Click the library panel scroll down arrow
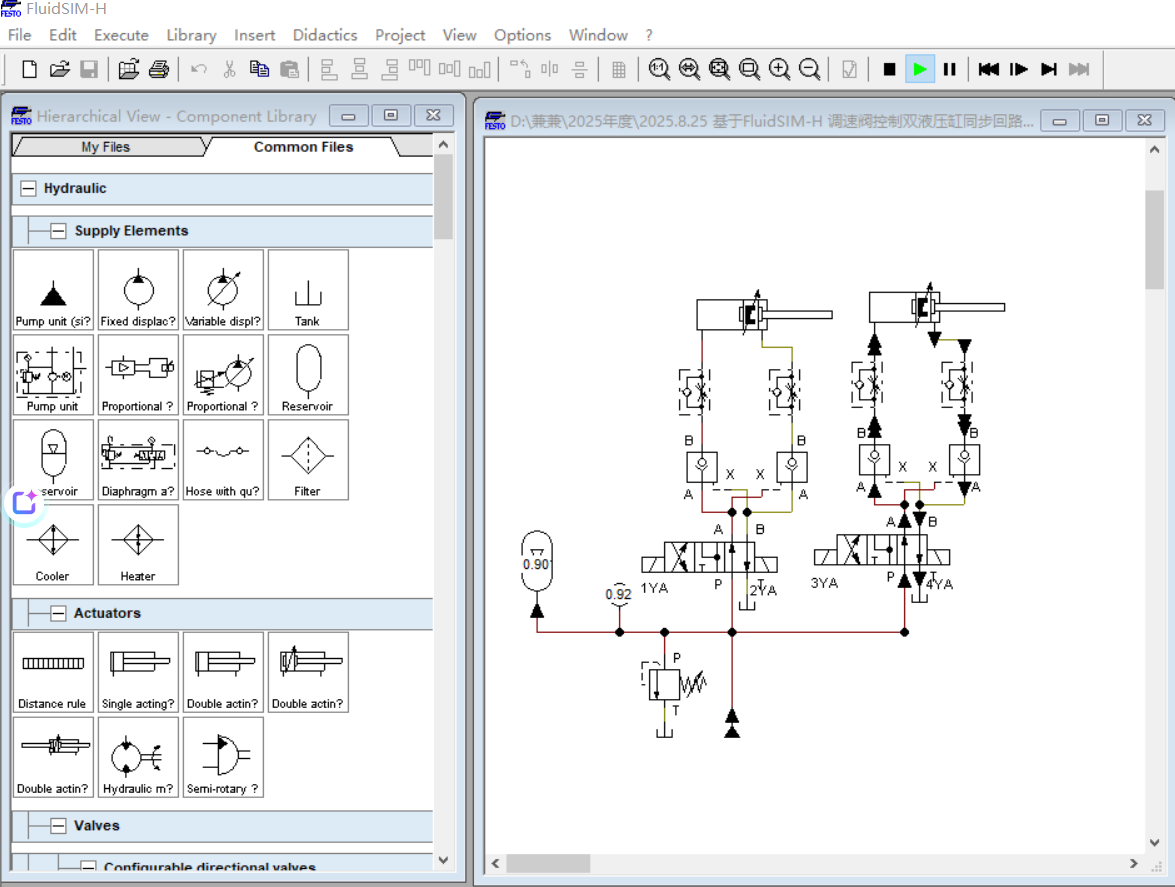Viewport: 1175px width, 887px height. click(444, 859)
